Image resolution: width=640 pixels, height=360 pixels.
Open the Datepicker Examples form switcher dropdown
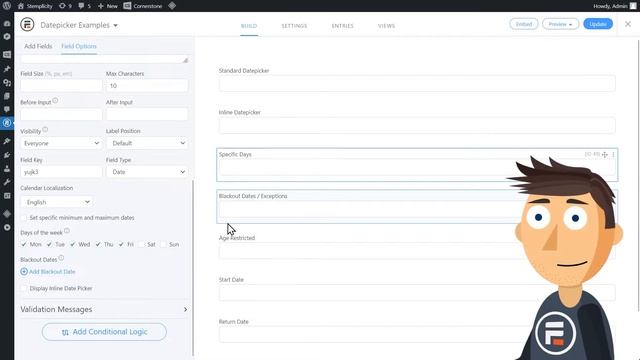[79, 25]
